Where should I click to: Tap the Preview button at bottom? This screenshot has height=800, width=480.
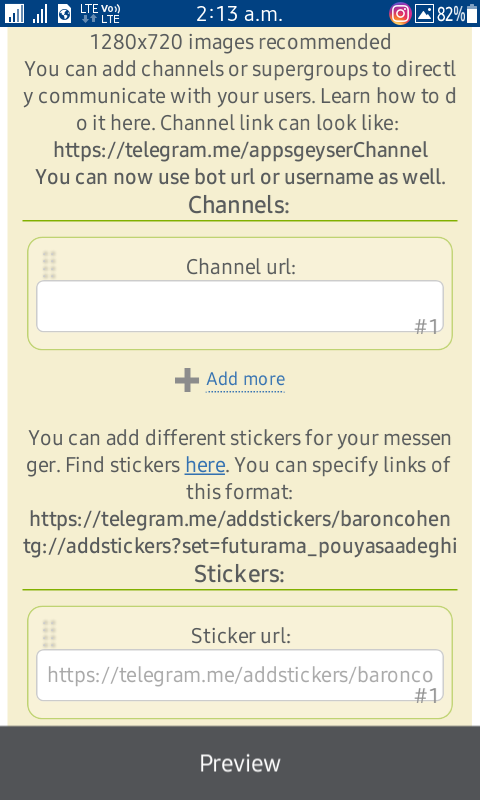240,763
